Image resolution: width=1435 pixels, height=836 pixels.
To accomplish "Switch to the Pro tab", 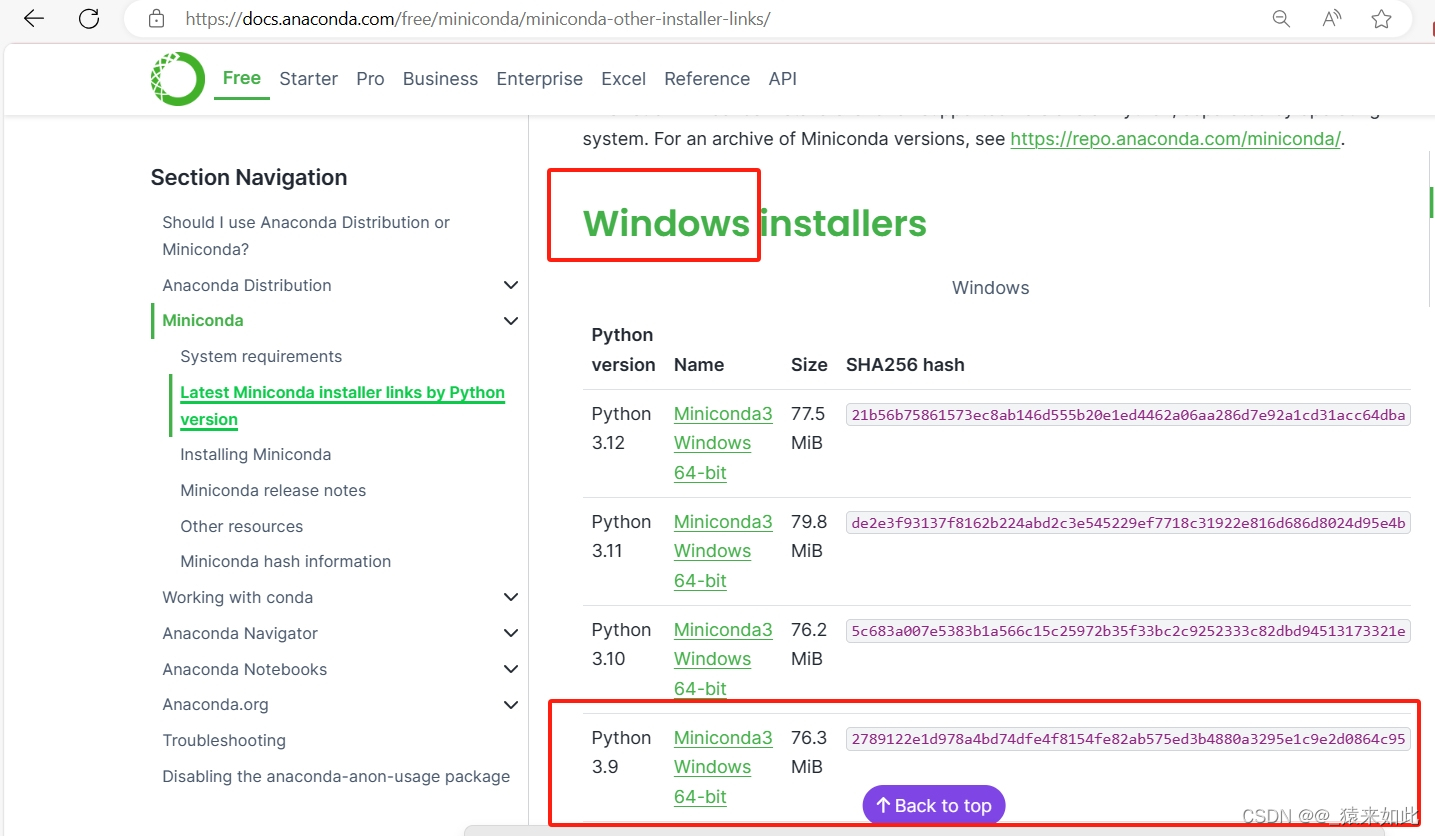I will 370,79.
